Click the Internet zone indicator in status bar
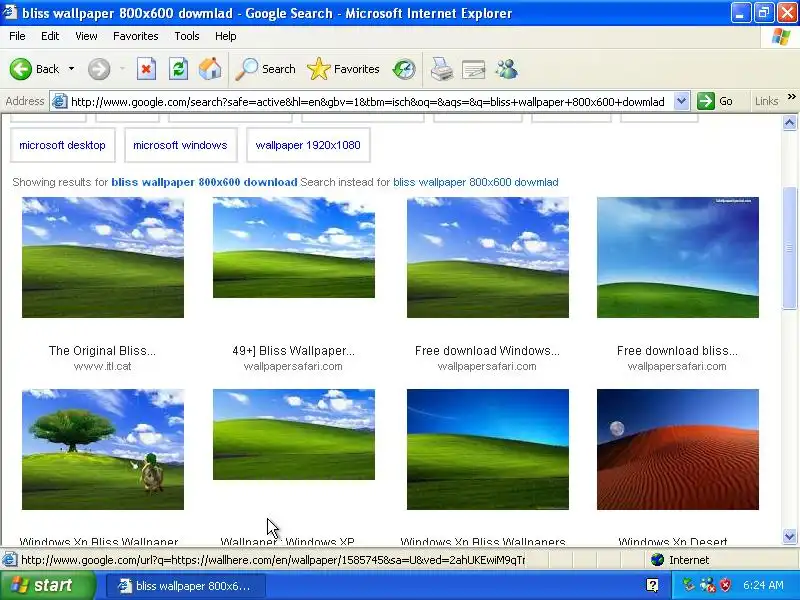 click(680, 560)
